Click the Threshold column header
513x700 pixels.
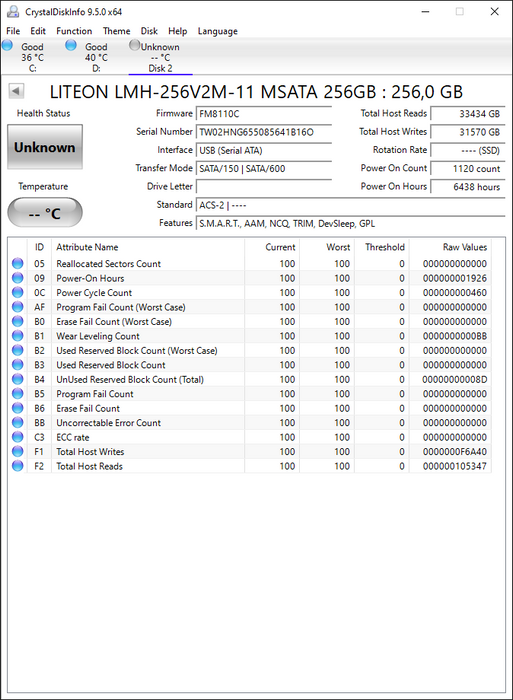[382, 247]
